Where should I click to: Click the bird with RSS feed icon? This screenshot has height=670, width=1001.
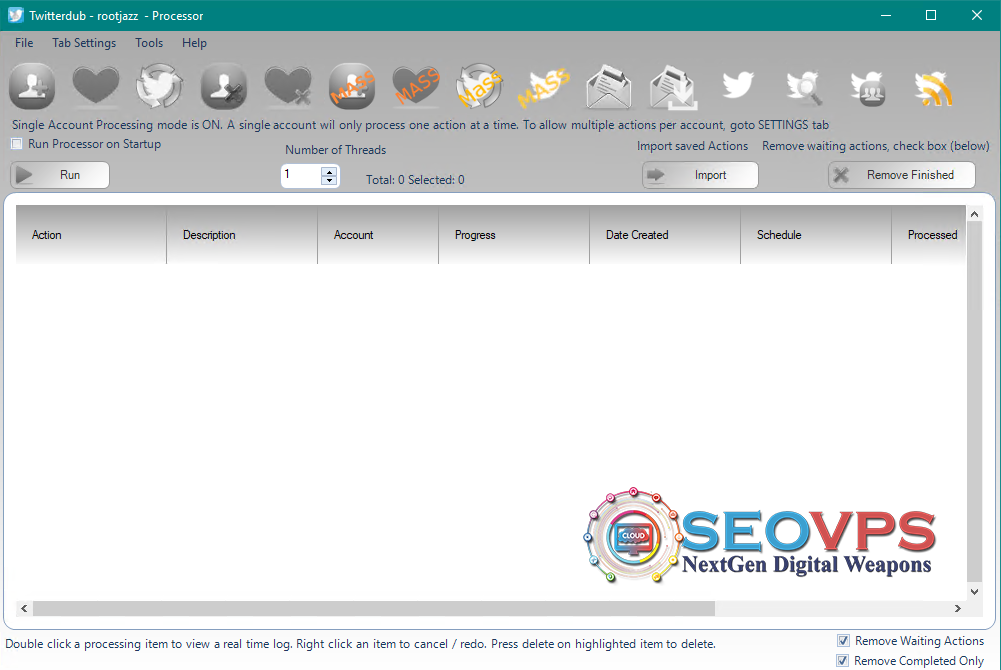[933, 87]
